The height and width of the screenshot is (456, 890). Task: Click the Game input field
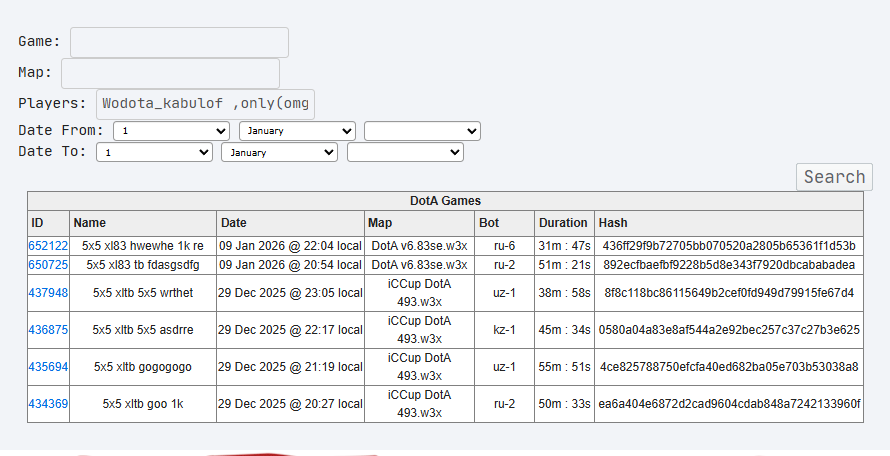[179, 42]
